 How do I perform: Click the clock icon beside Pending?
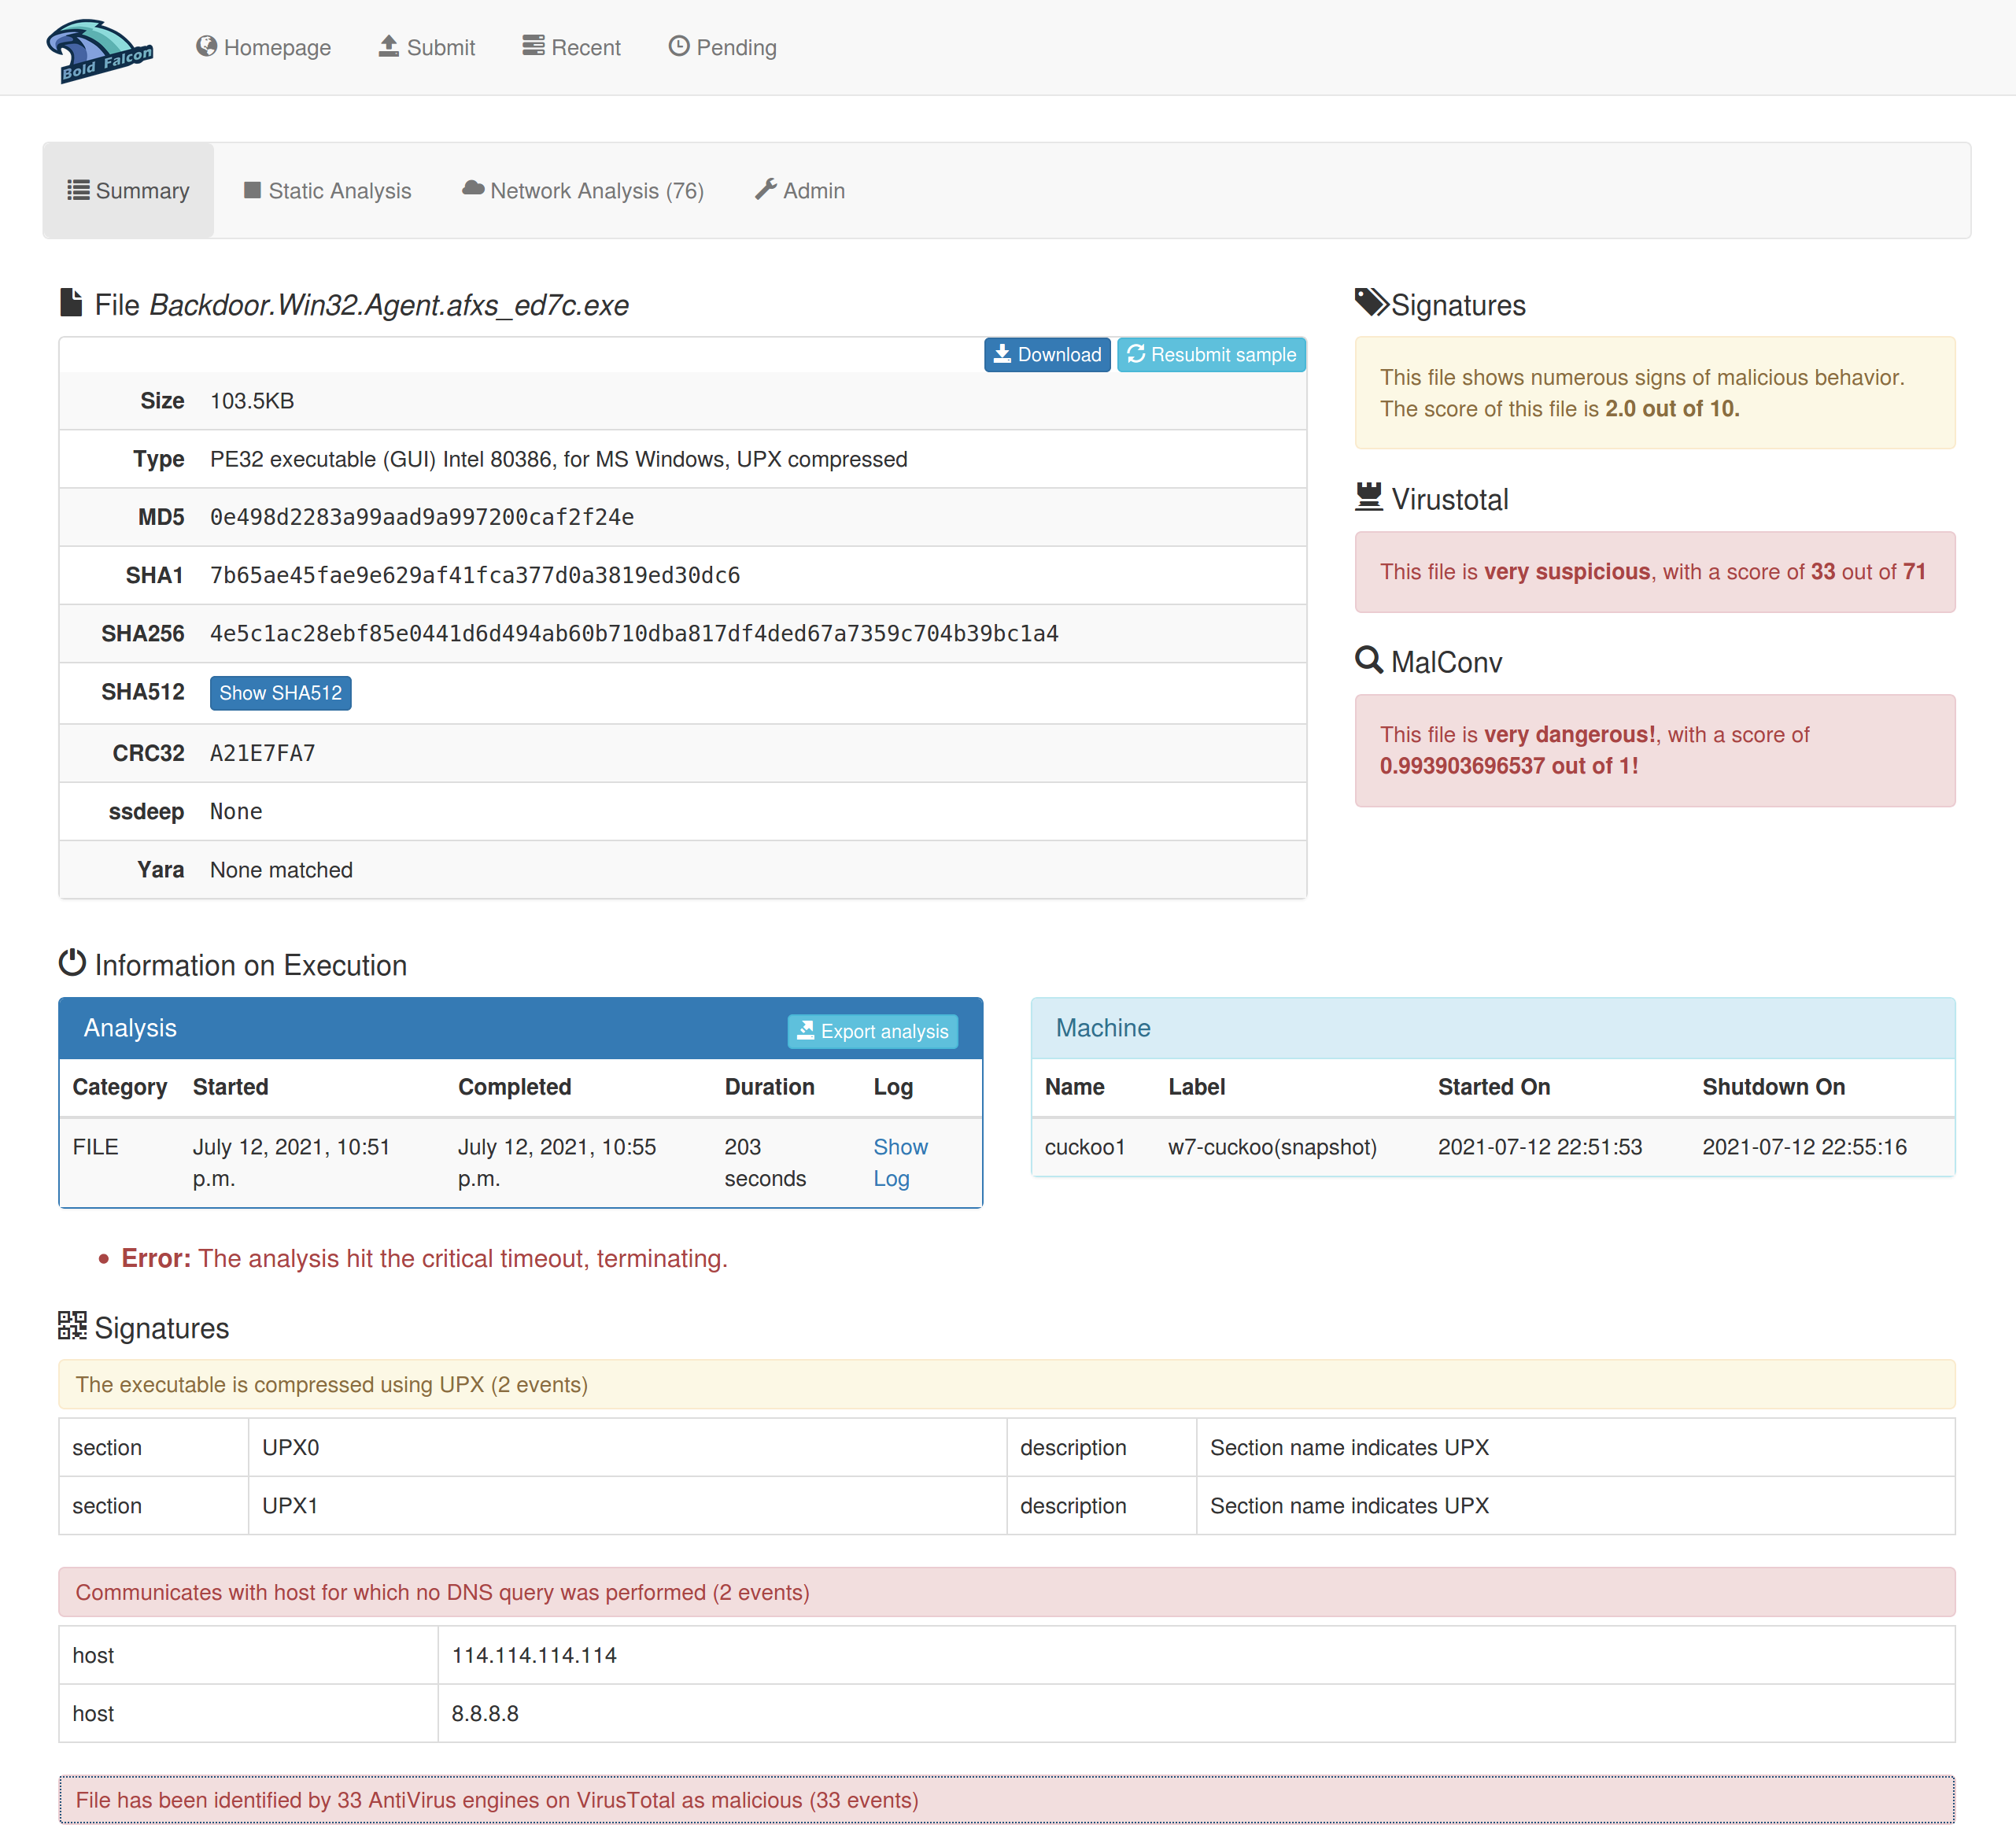pos(678,46)
